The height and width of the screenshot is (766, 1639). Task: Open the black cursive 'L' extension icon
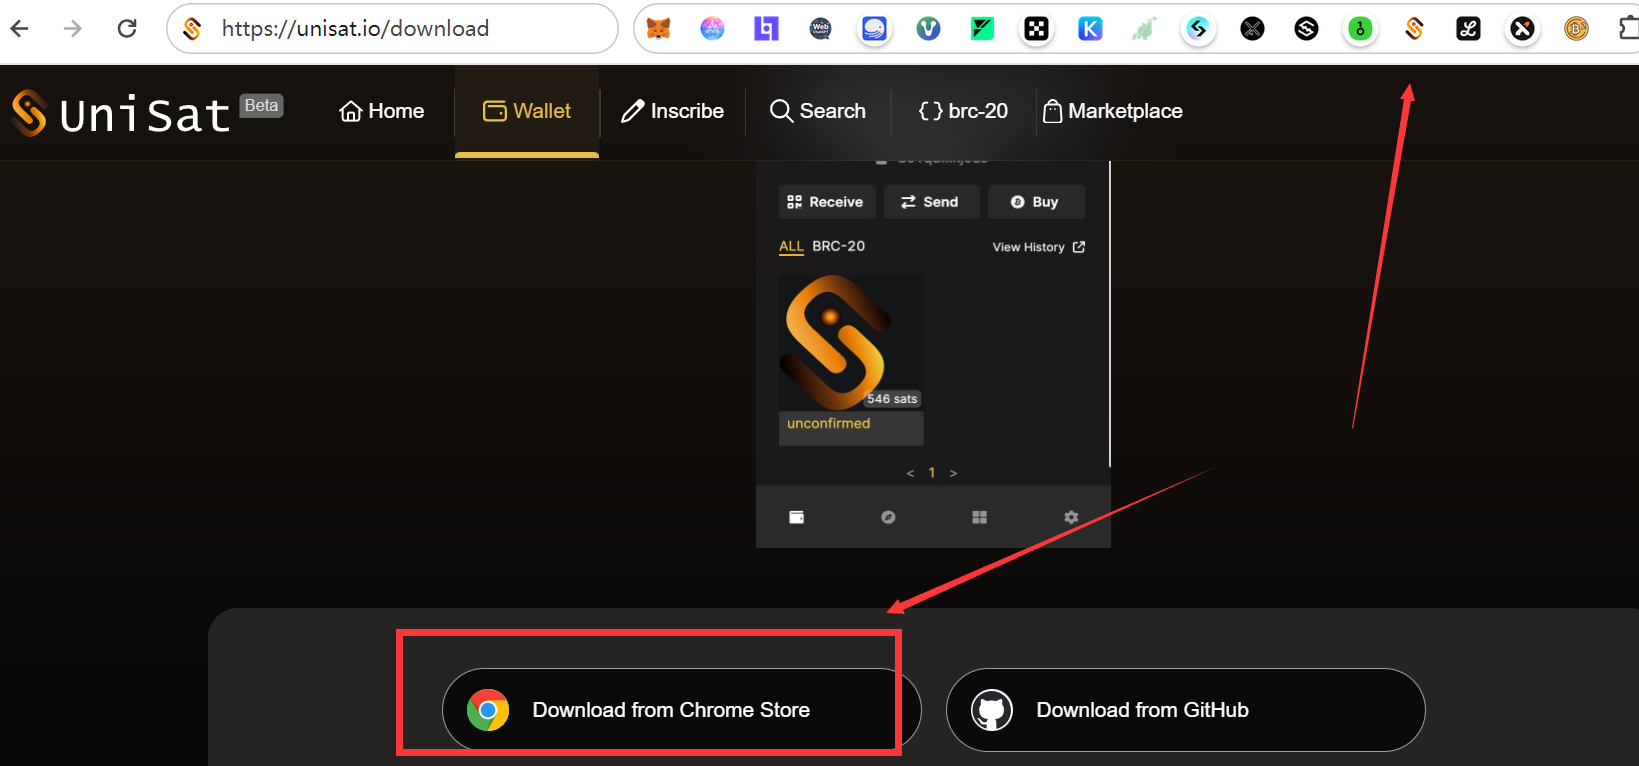coord(1468,29)
